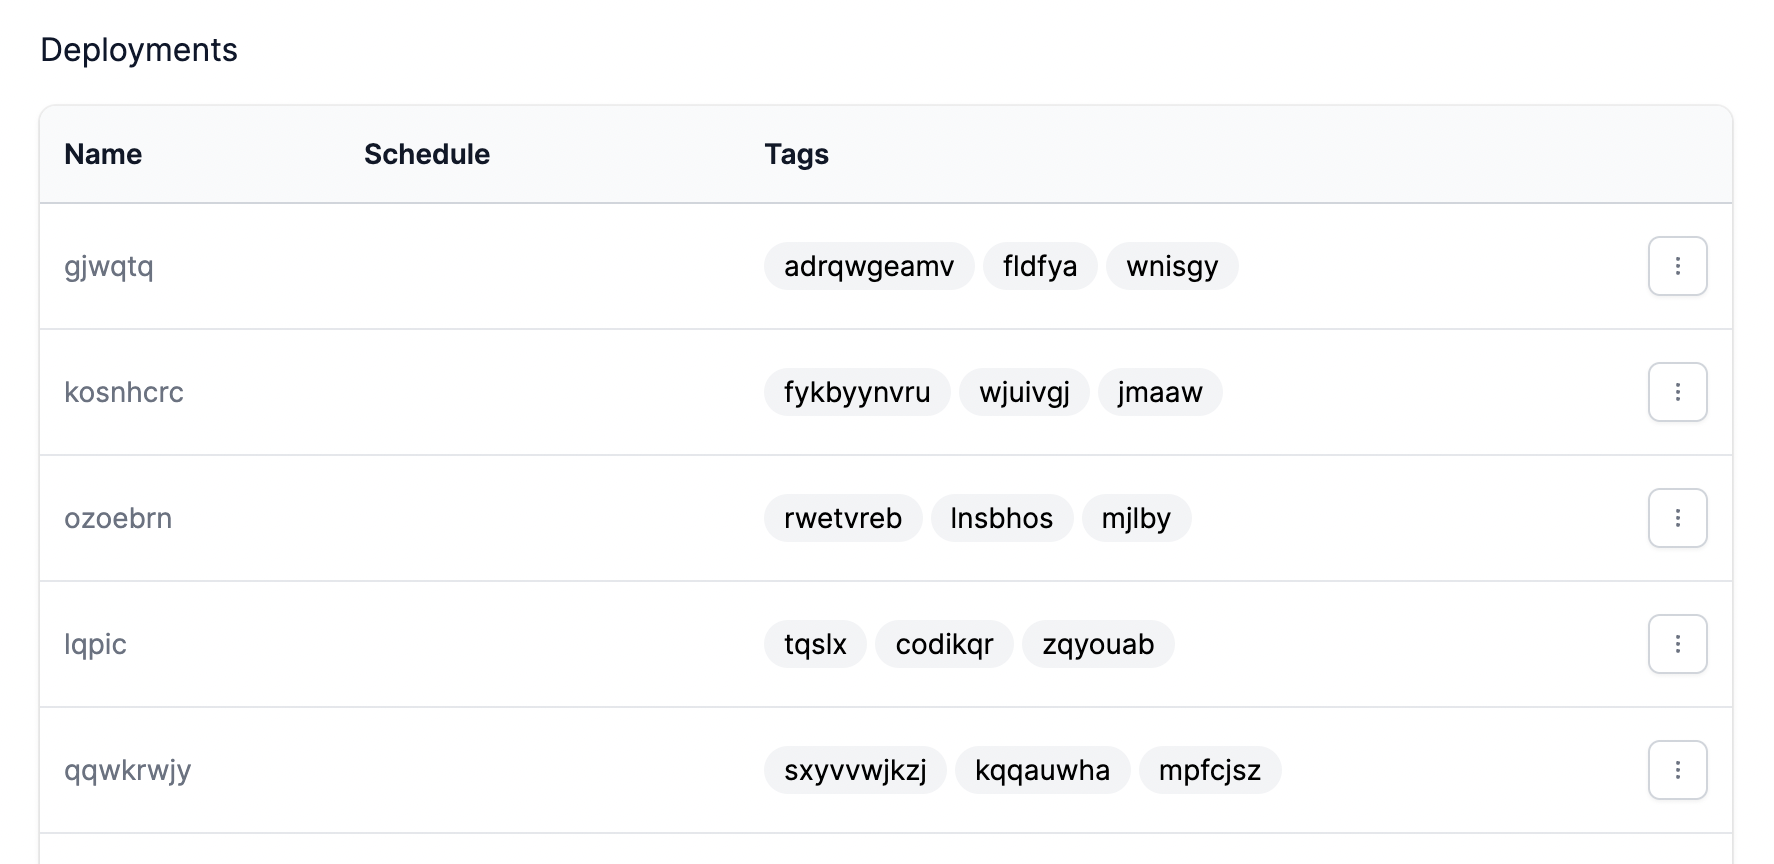The image size is (1774, 864).
Task: Open actions menu for ozoebrn deployment
Action: click(1678, 518)
